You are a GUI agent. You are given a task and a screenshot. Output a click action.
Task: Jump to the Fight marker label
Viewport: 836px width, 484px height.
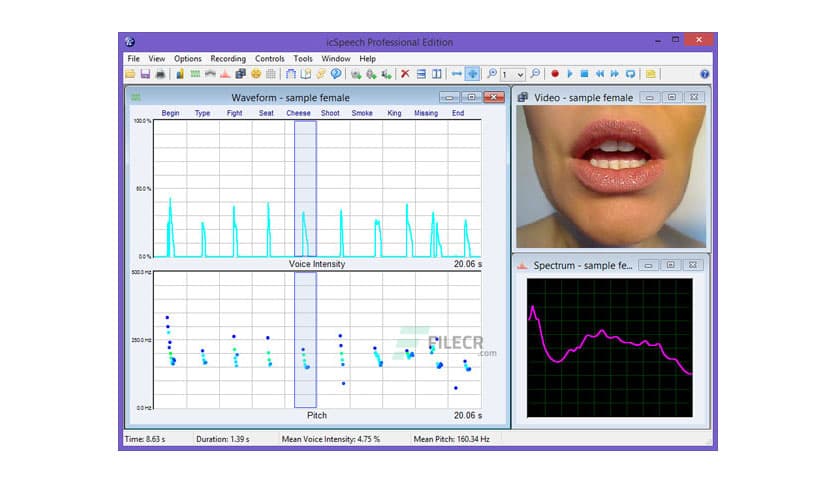pos(235,113)
